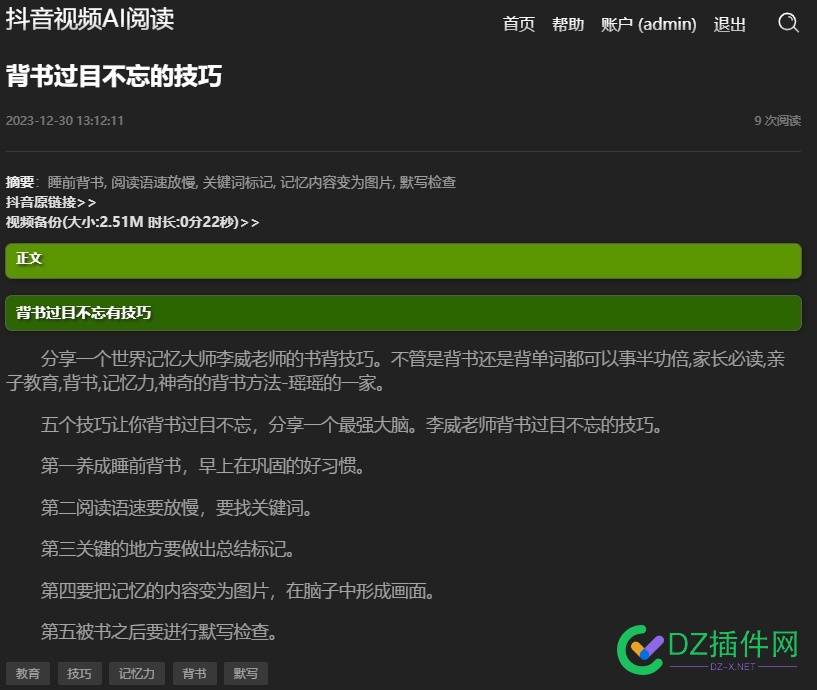Open the 首页 home menu item
This screenshot has width=817, height=690.
[x=518, y=24]
